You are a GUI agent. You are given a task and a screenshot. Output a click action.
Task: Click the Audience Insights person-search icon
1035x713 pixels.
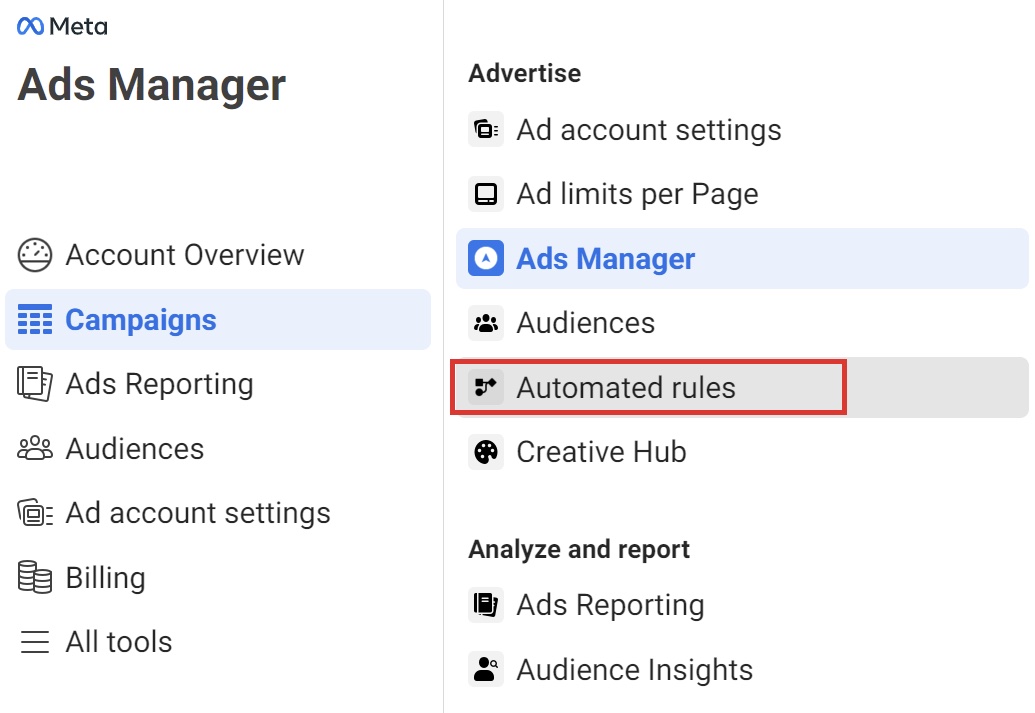[x=486, y=669]
